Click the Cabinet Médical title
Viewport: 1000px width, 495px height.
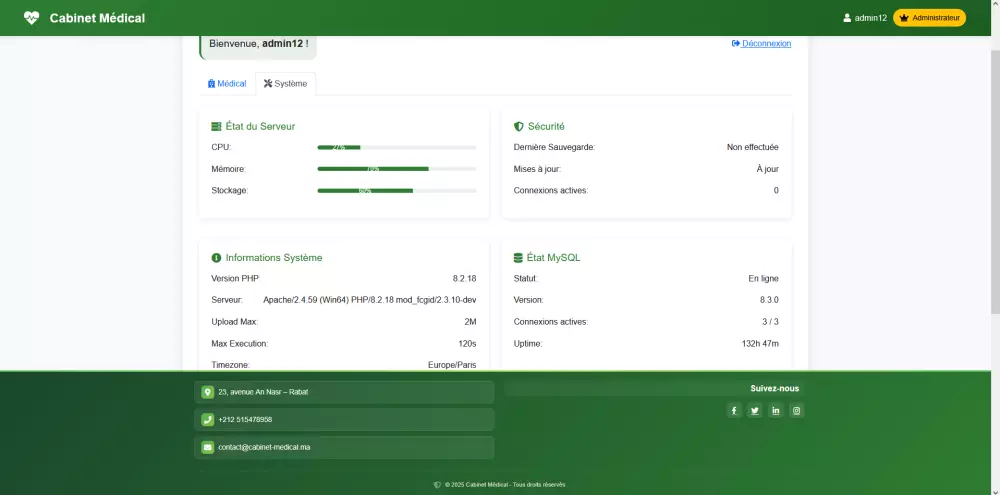pyautogui.click(x=98, y=18)
